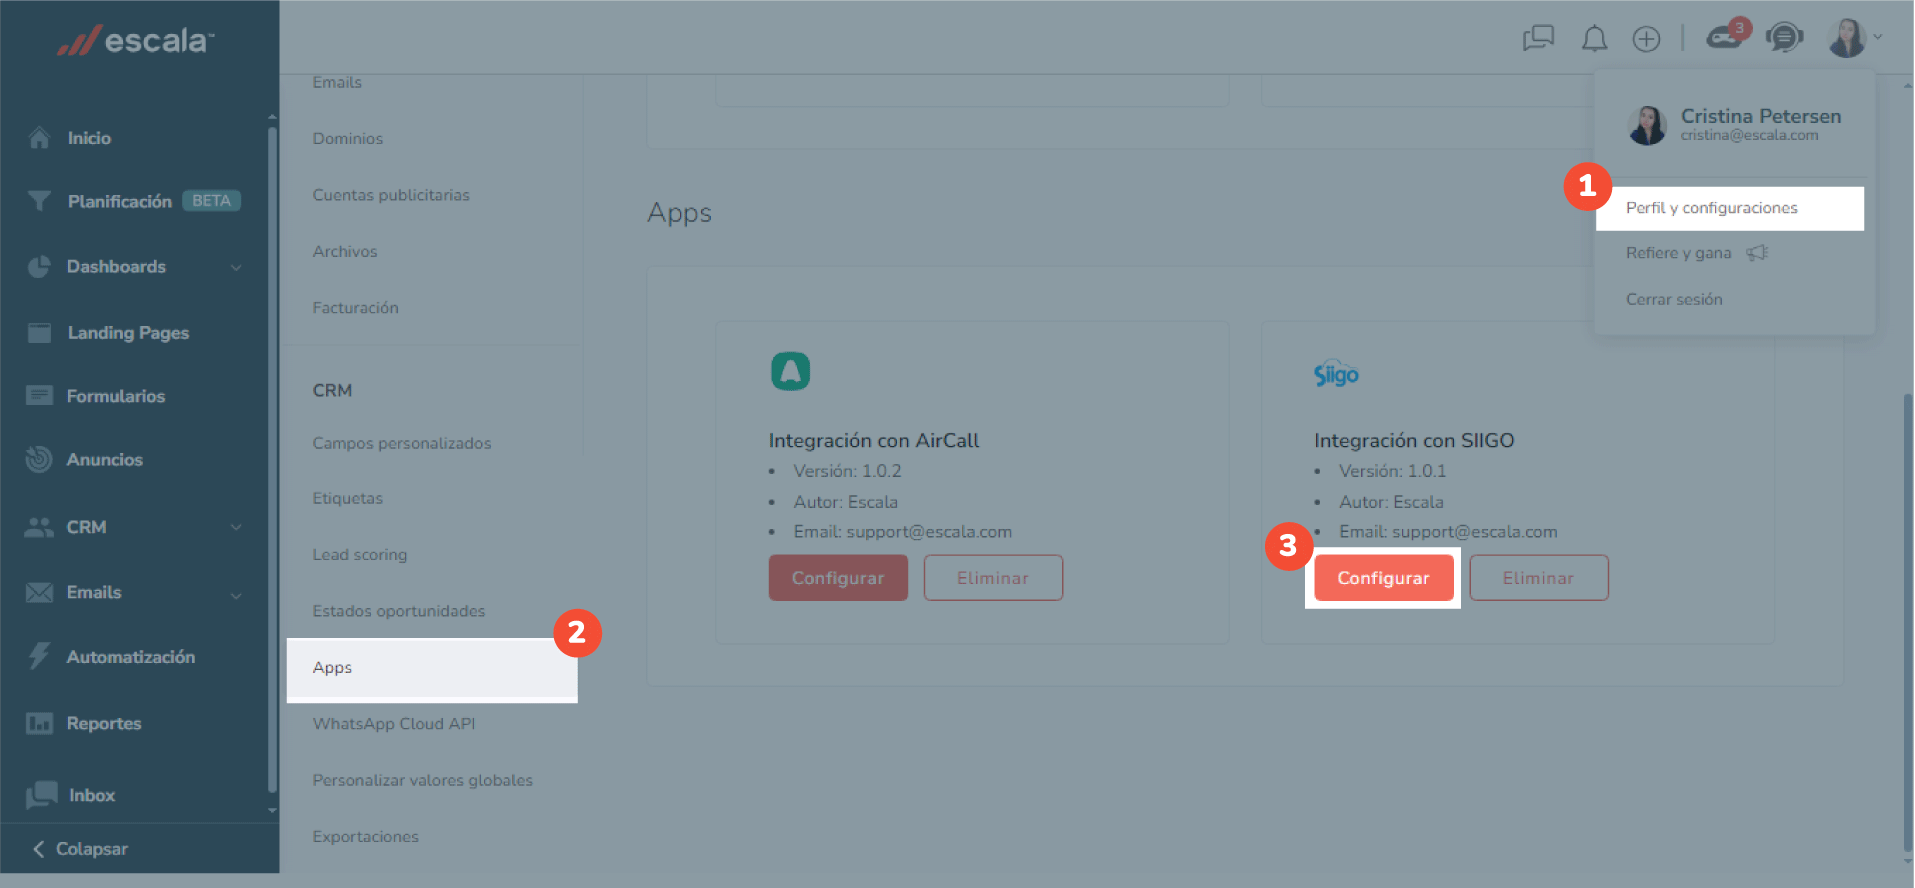Viewport: 1915px width, 888px height.
Task: Click the Inbox chat icon
Action: [41, 795]
